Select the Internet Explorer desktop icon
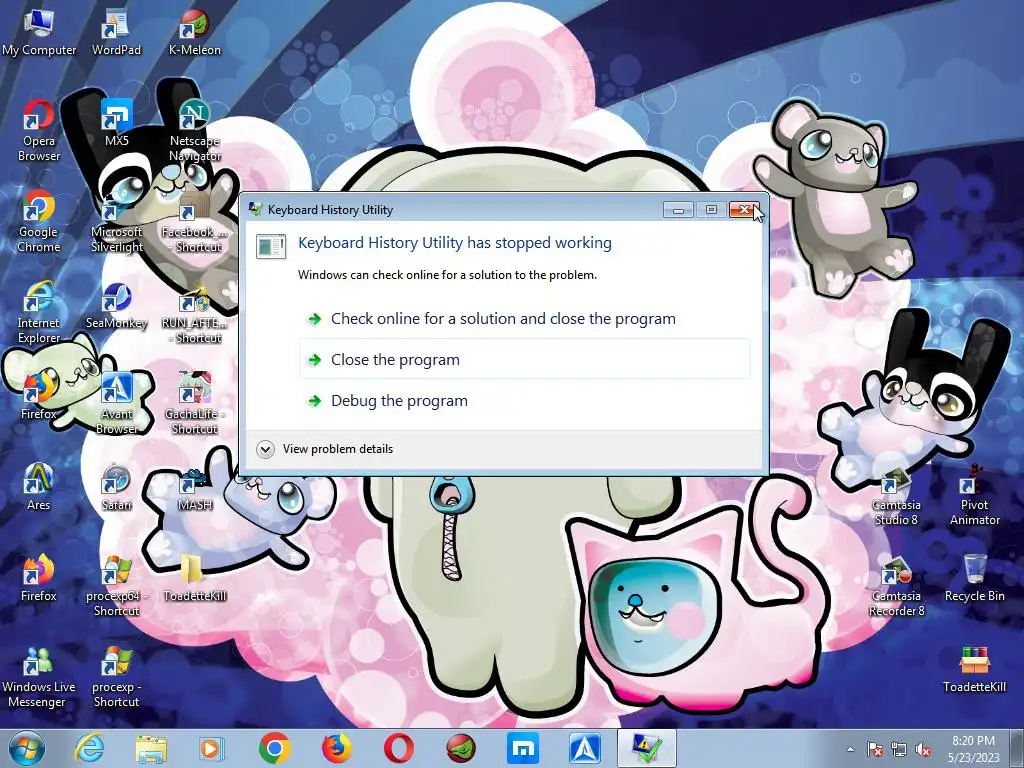 click(39, 312)
